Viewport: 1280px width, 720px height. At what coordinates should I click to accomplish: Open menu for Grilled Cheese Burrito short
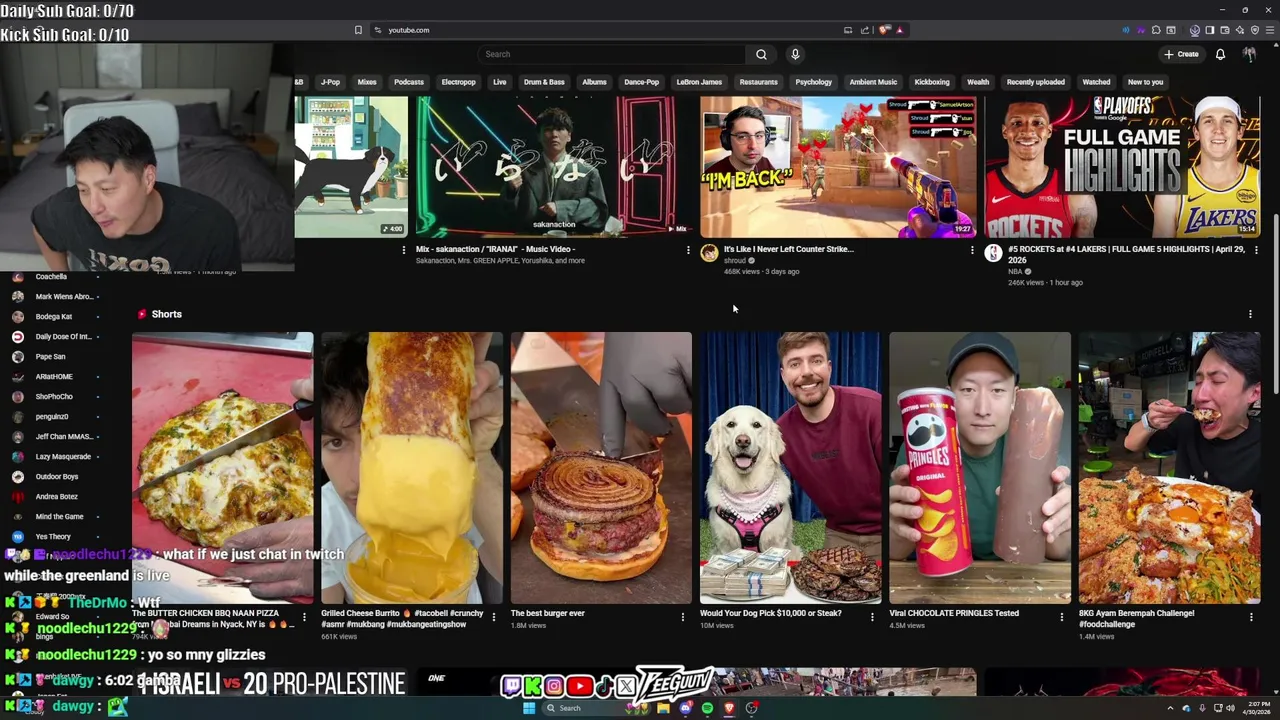click(x=493, y=617)
